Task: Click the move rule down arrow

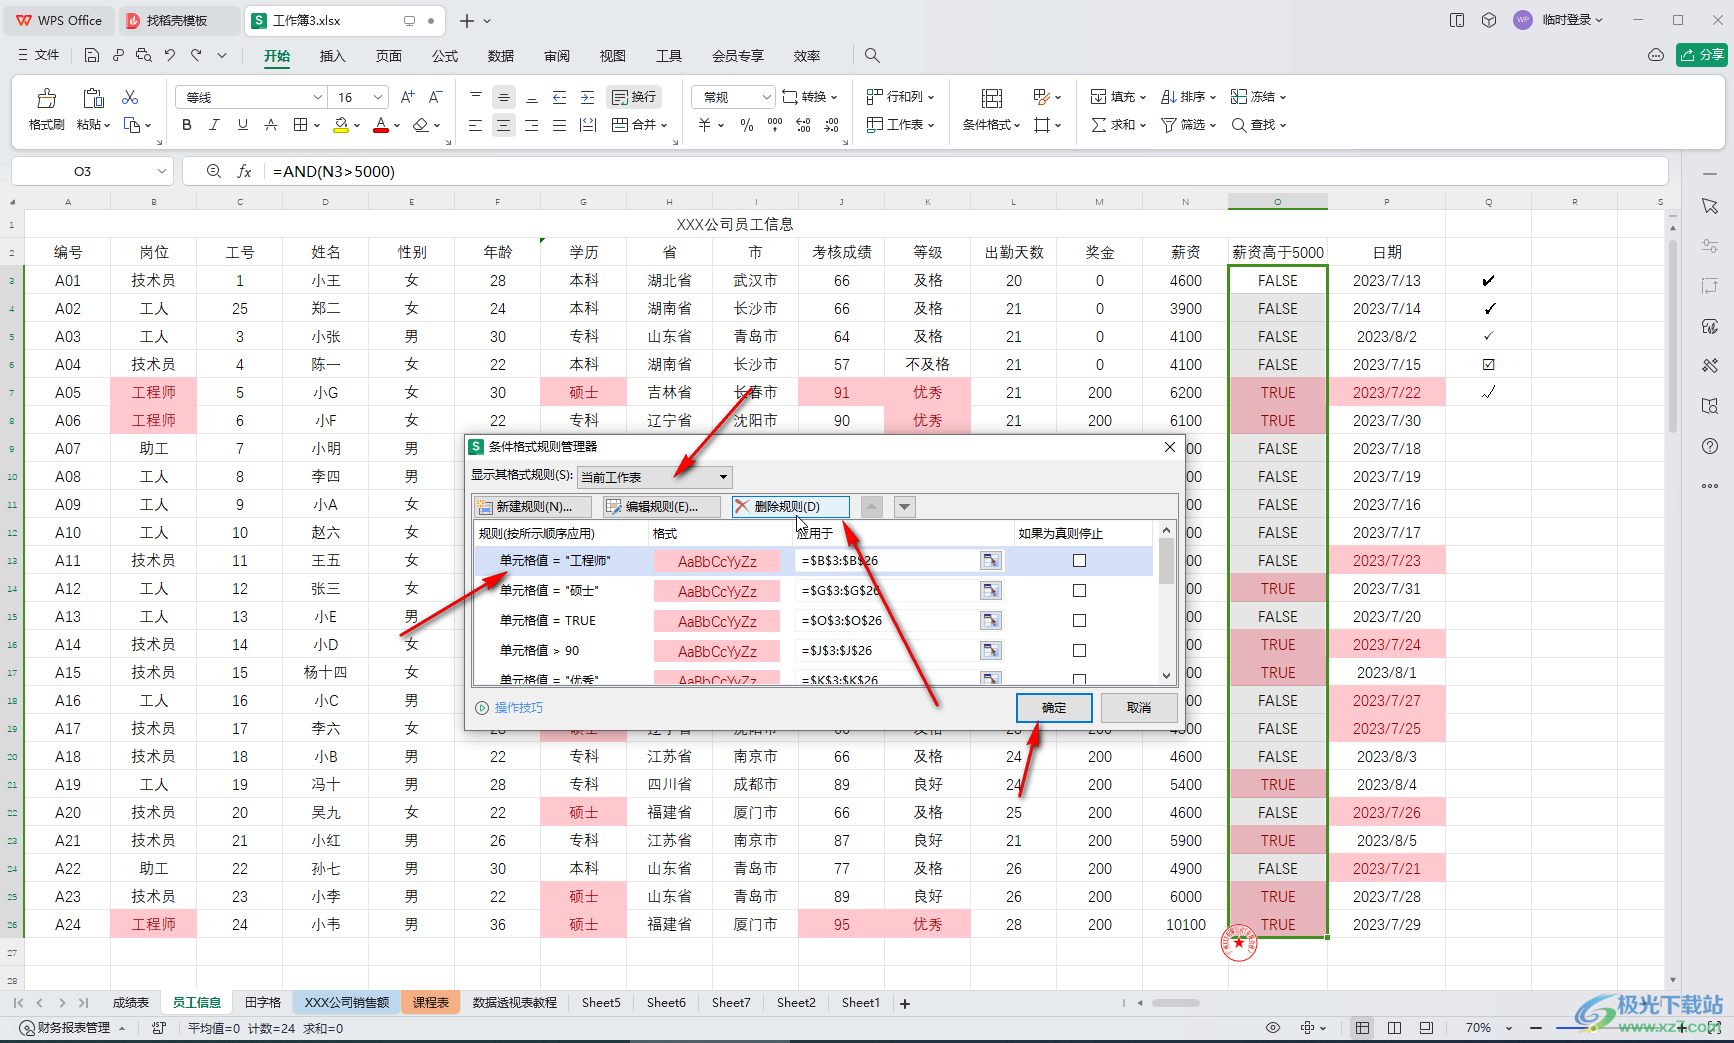Action: point(904,507)
